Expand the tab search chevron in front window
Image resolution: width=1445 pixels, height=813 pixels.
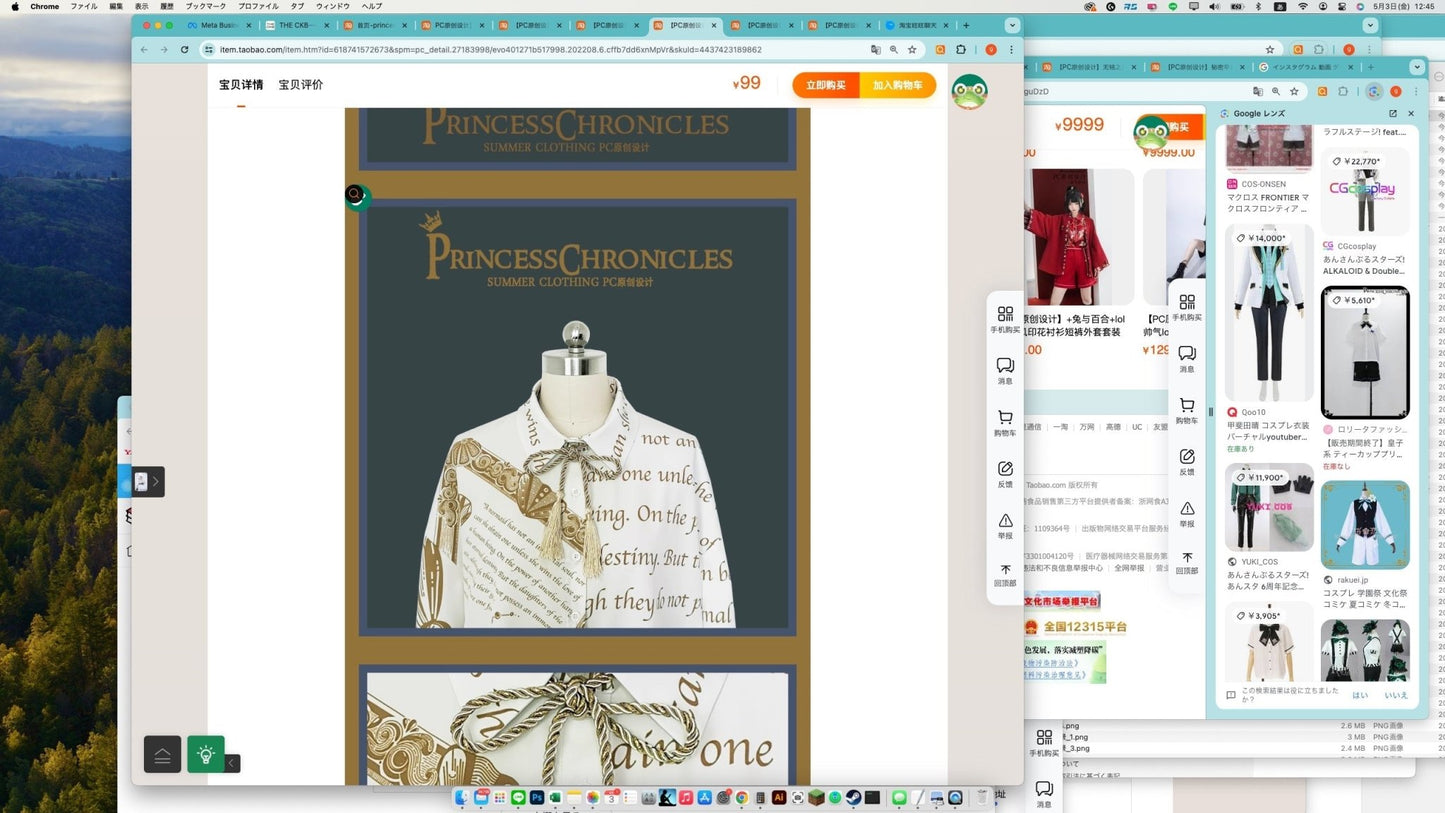[x=1011, y=25]
